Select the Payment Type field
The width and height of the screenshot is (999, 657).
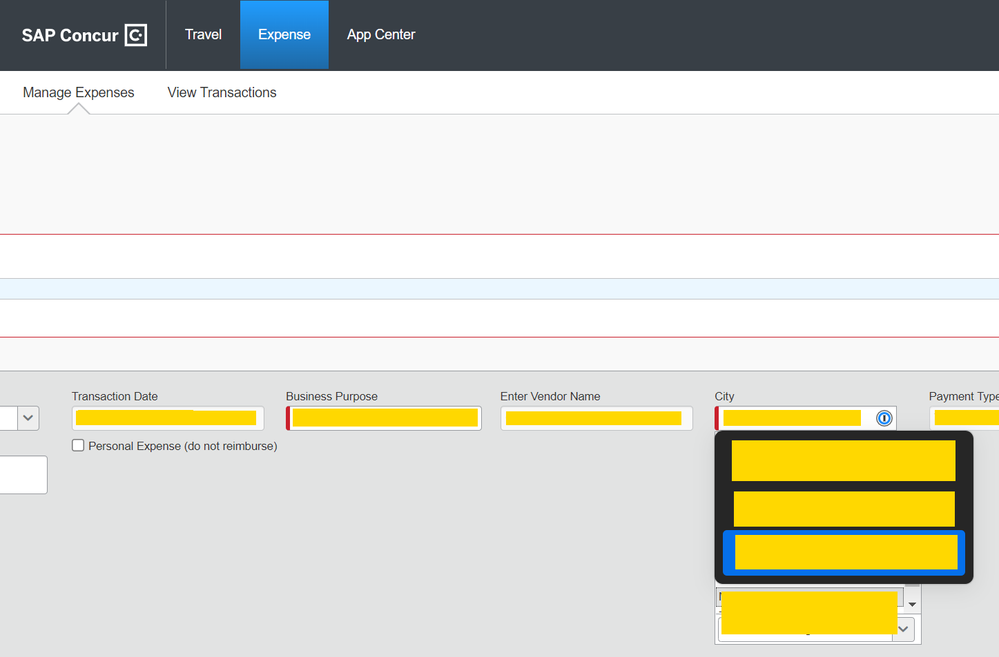pos(965,418)
